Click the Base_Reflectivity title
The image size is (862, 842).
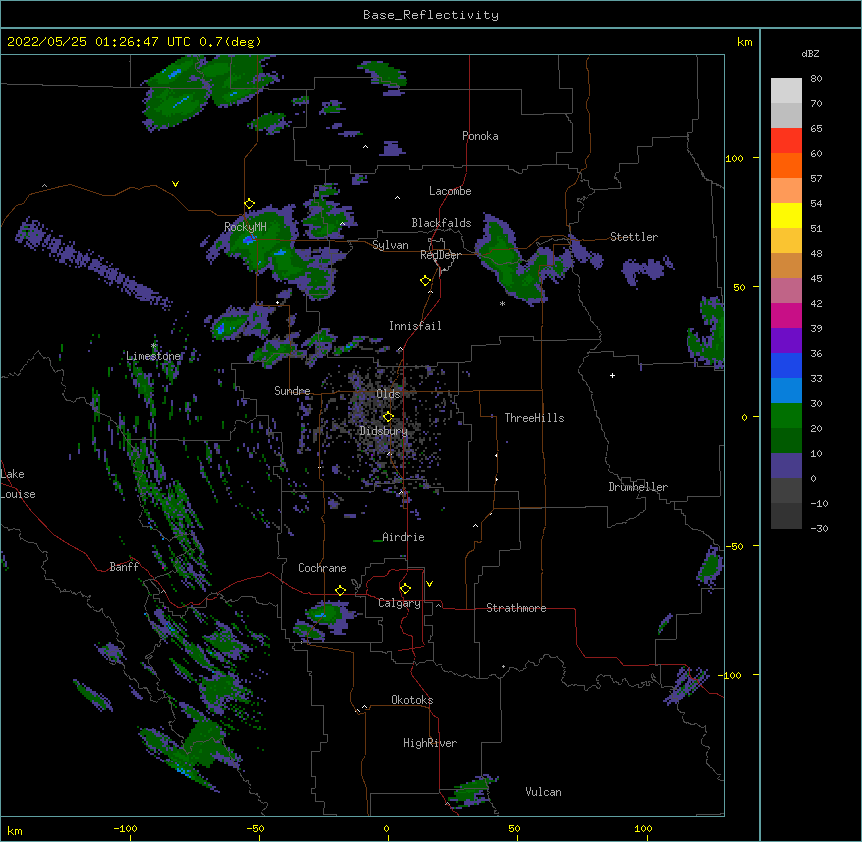click(x=431, y=15)
